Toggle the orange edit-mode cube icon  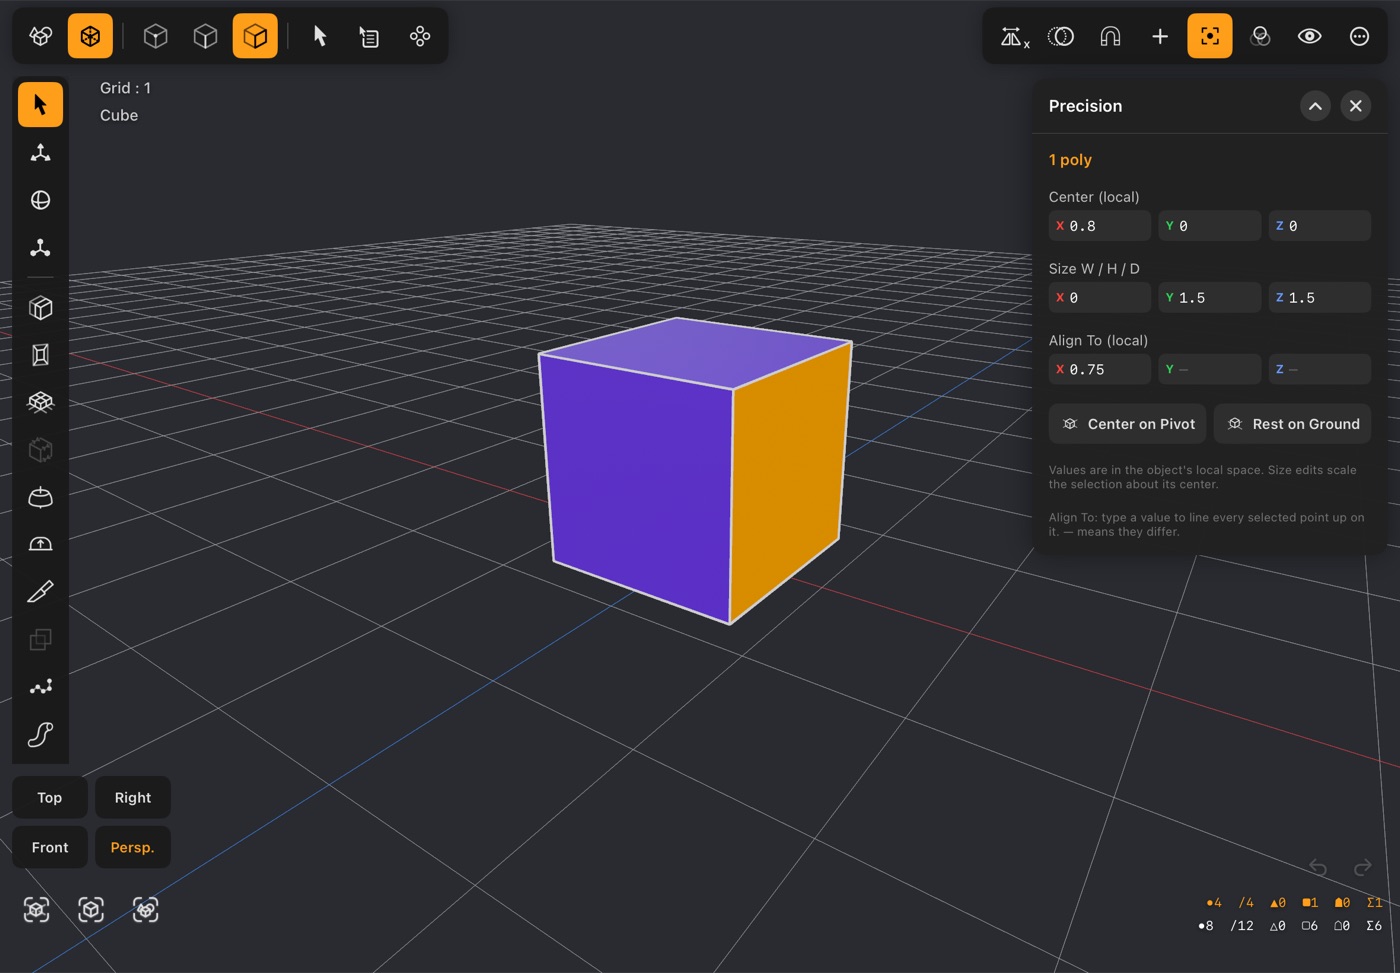pyautogui.click(x=90, y=36)
